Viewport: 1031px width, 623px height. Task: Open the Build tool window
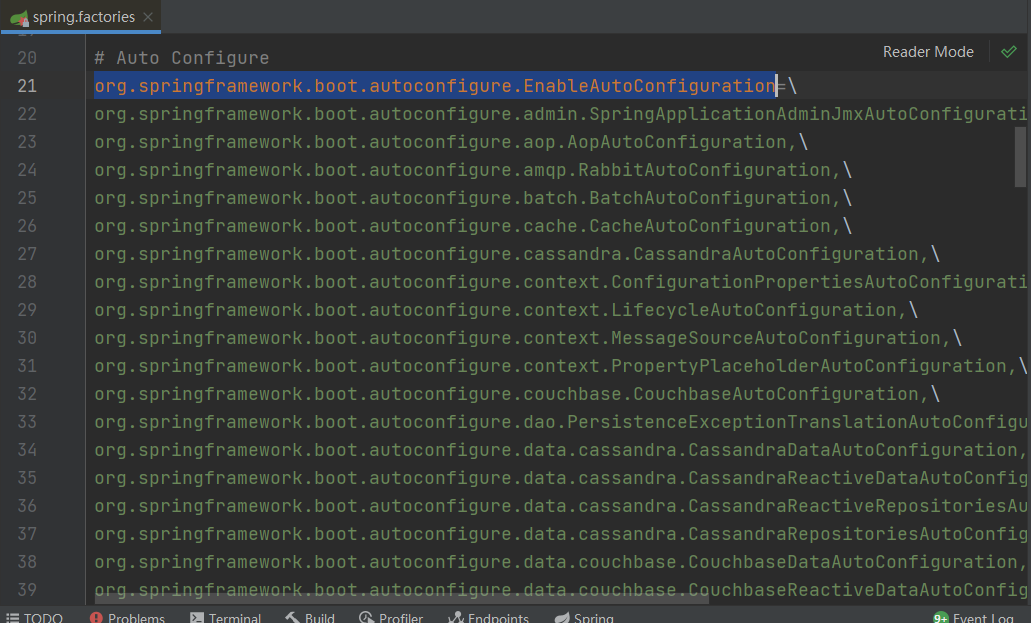[310, 617]
